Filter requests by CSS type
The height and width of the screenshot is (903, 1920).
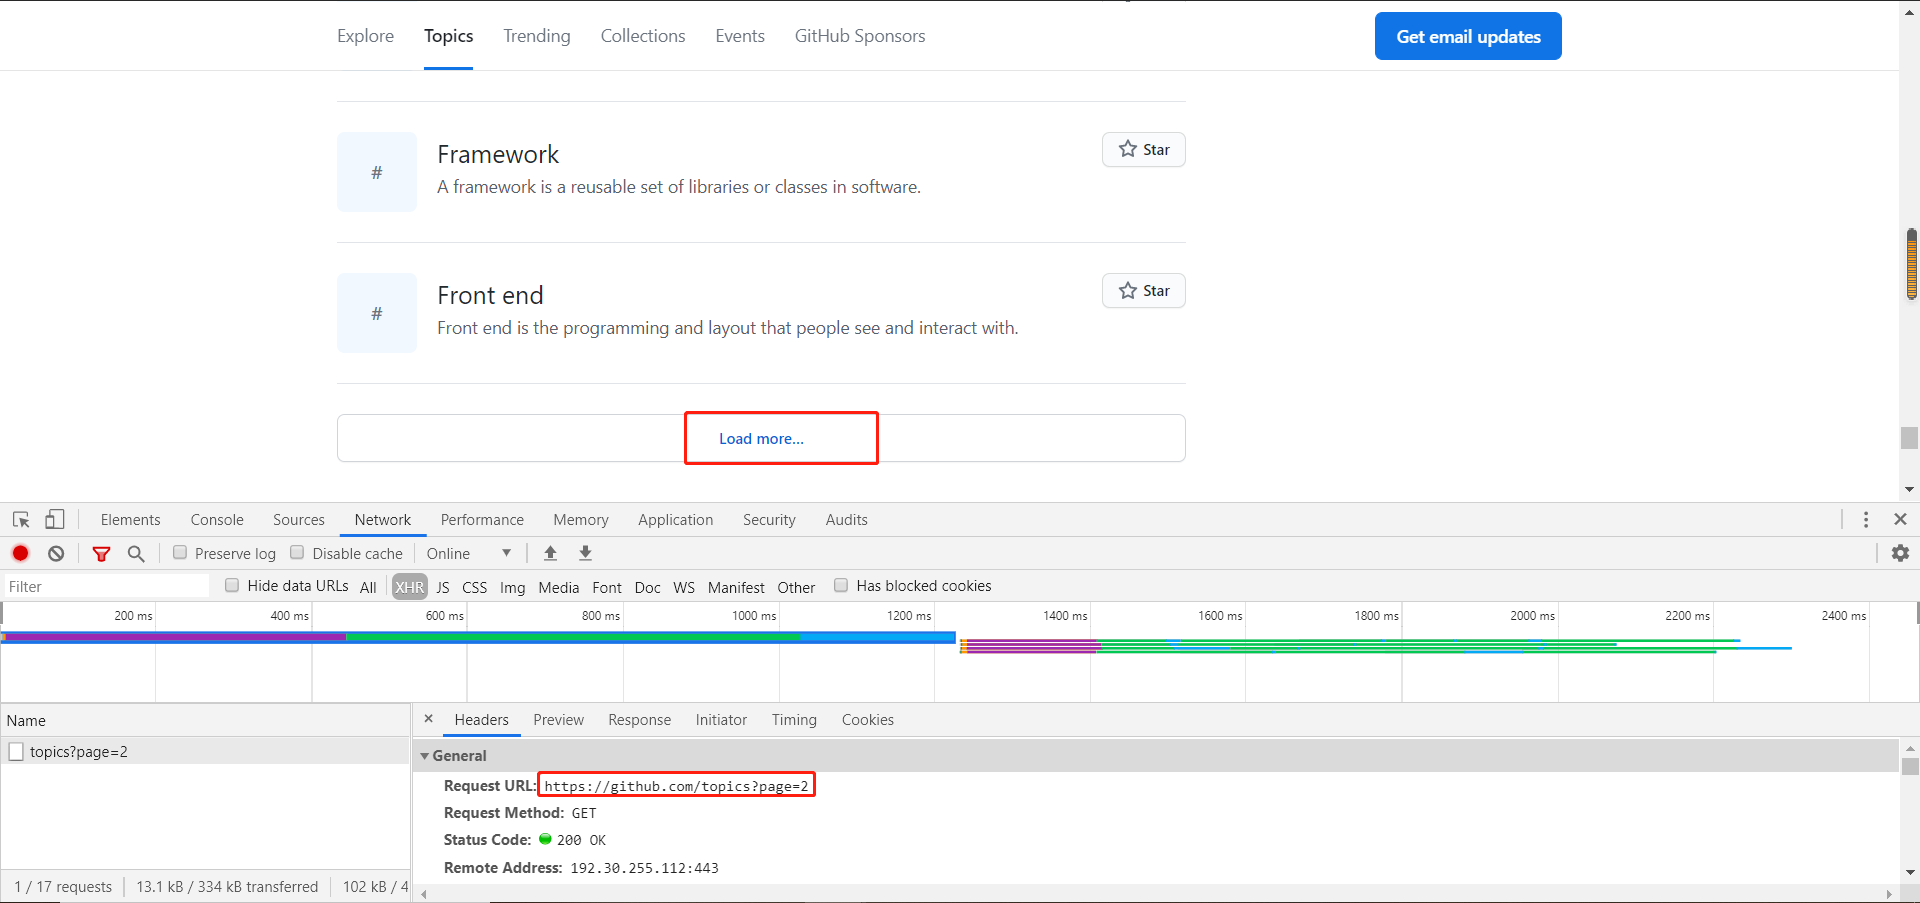coord(475,587)
